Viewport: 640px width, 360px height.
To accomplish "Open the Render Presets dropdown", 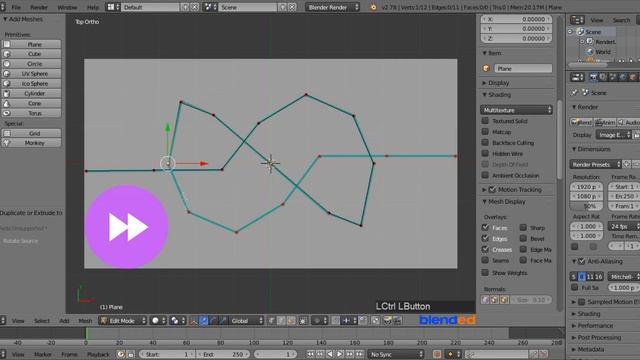I will 595,164.
